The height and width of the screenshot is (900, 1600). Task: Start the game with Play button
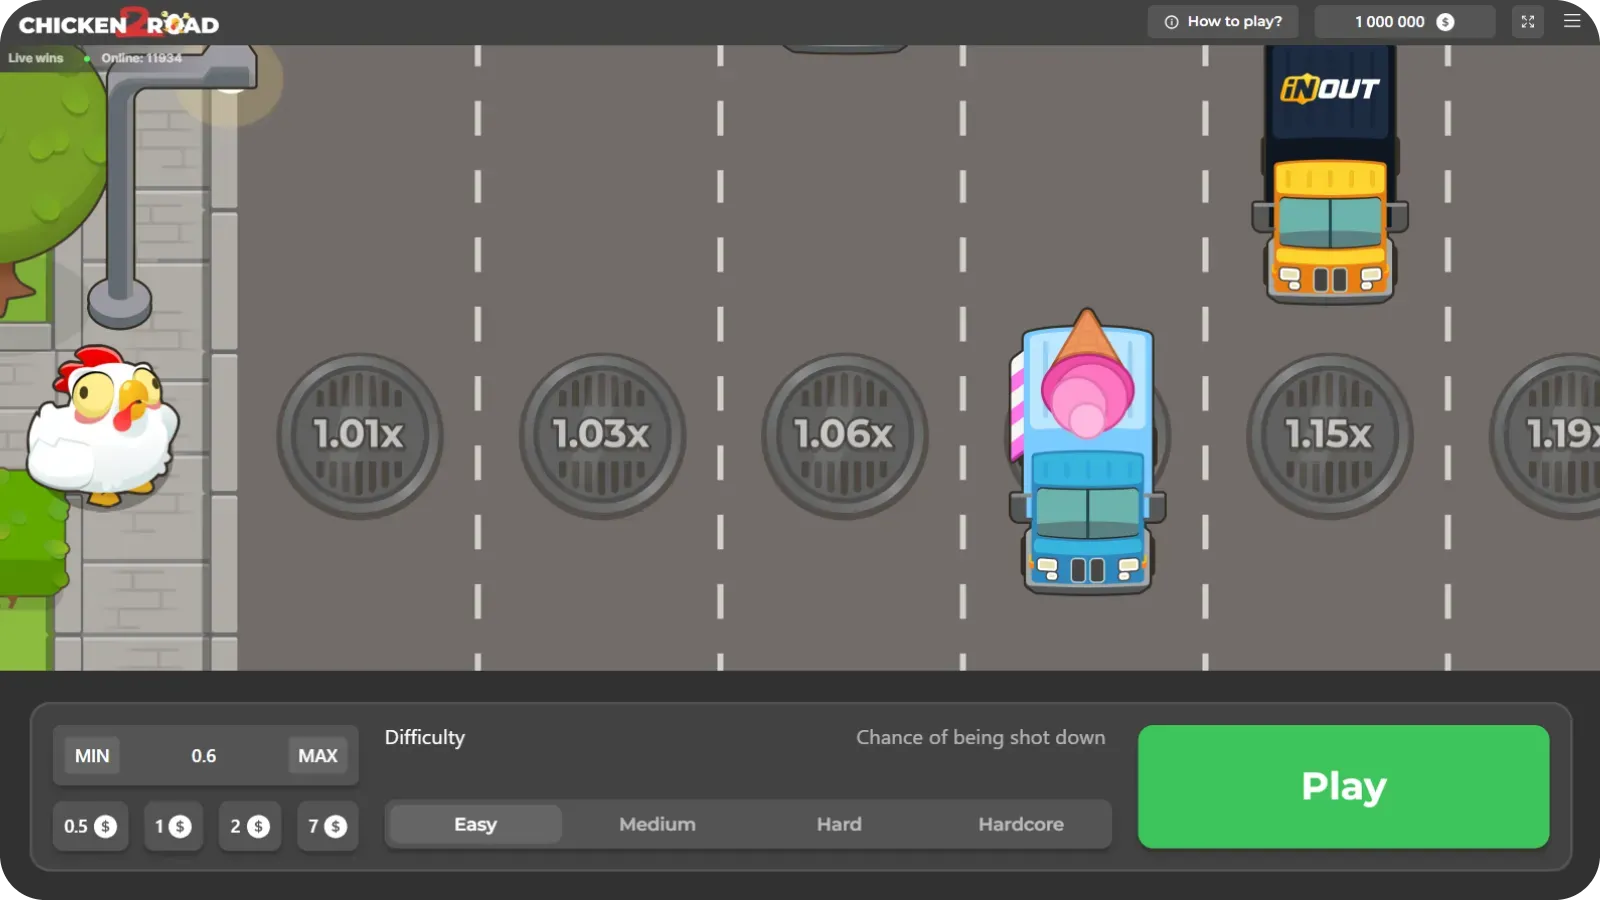(x=1343, y=787)
